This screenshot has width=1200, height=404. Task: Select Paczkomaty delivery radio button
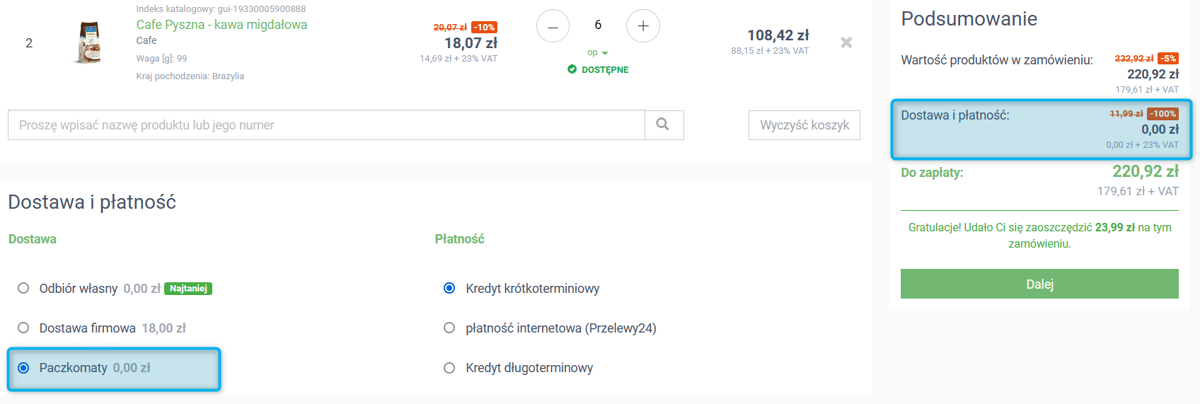(23, 367)
